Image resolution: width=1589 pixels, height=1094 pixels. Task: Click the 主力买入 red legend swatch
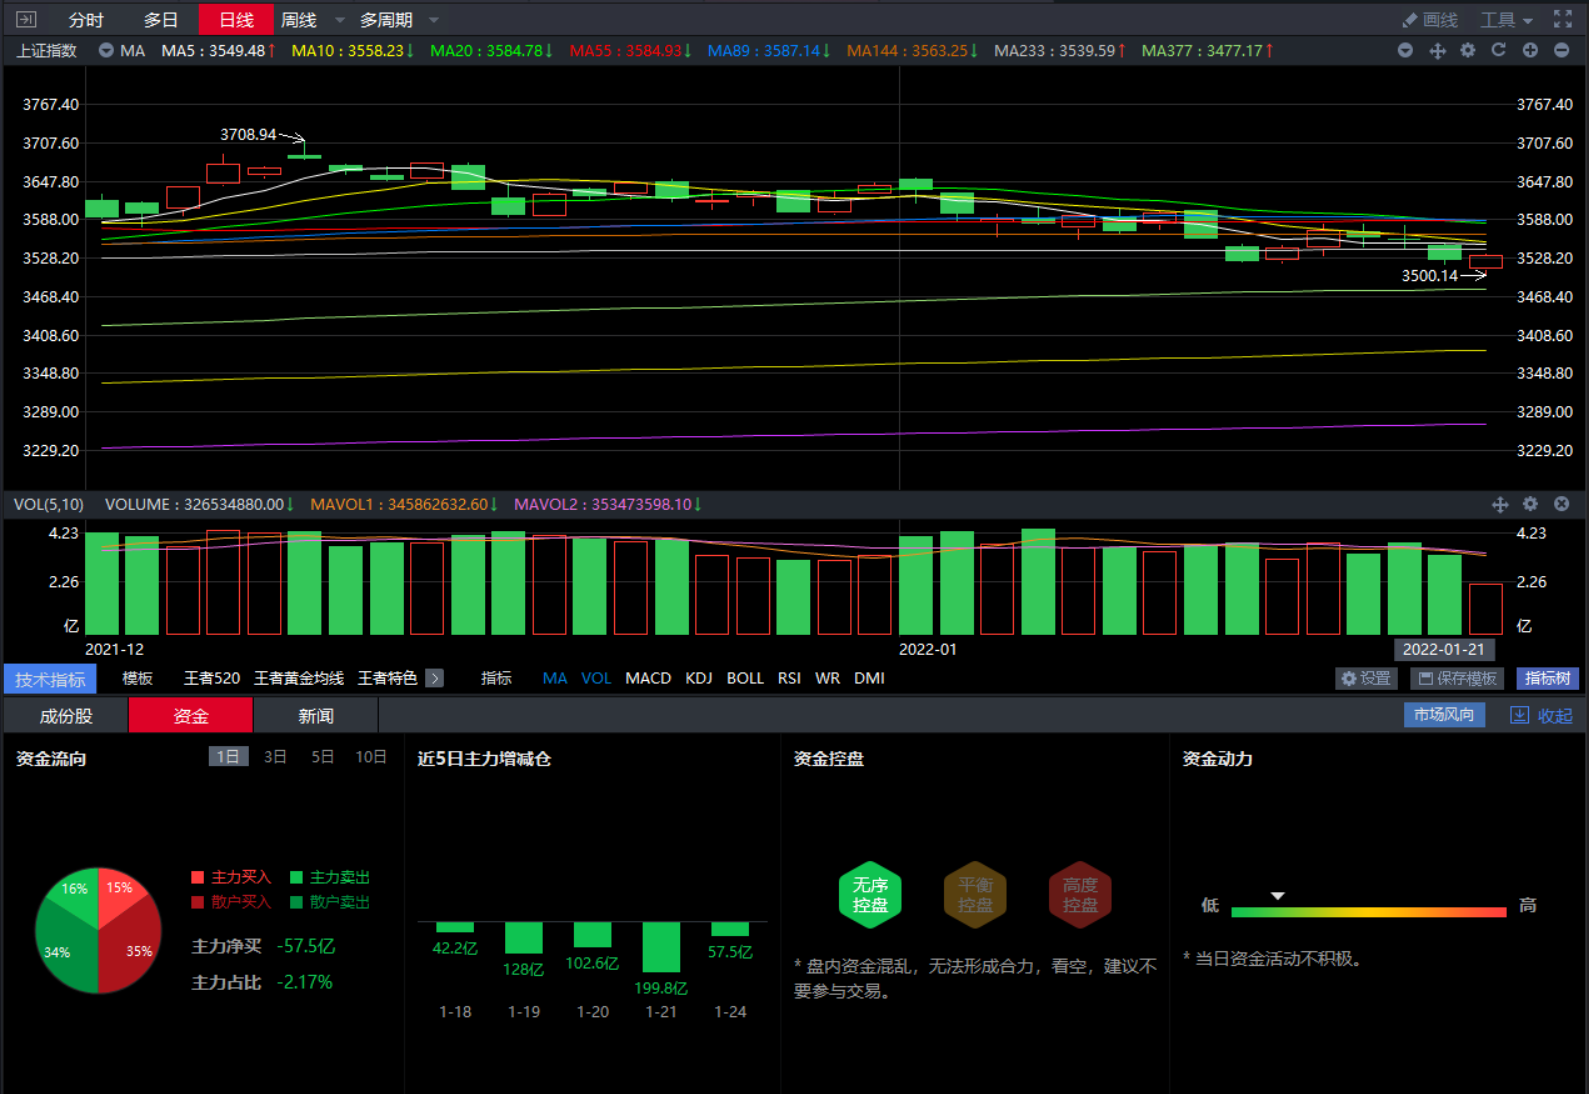click(198, 877)
